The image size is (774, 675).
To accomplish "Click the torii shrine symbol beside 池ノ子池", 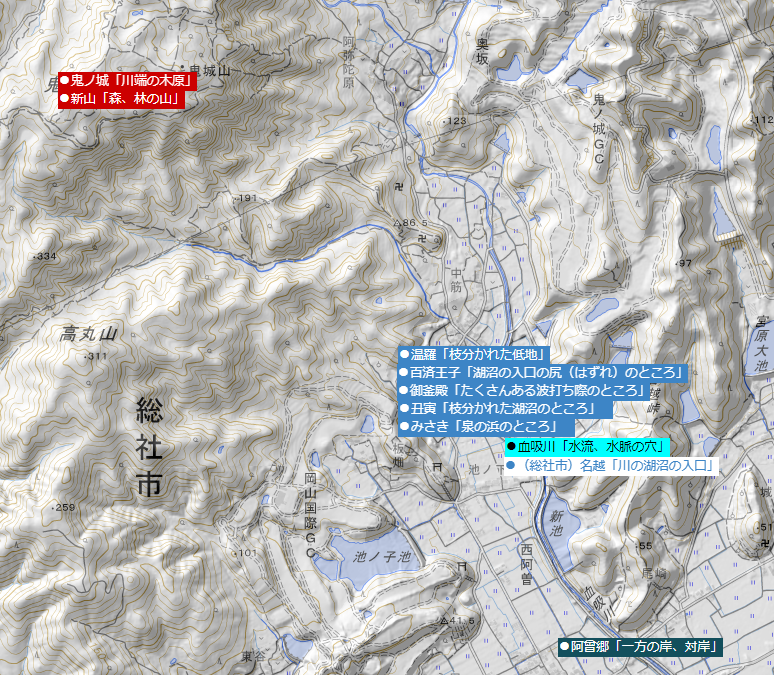I will coord(461,565).
